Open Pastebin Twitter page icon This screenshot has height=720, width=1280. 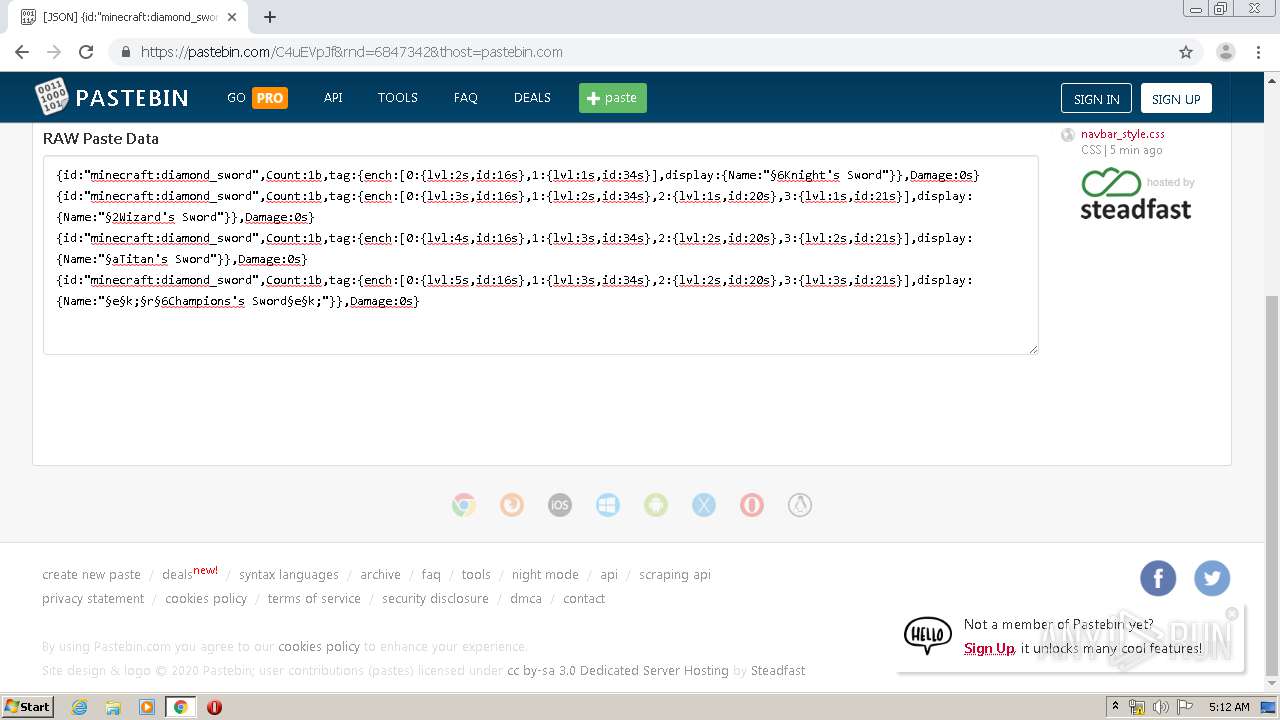coord(1212,578)
